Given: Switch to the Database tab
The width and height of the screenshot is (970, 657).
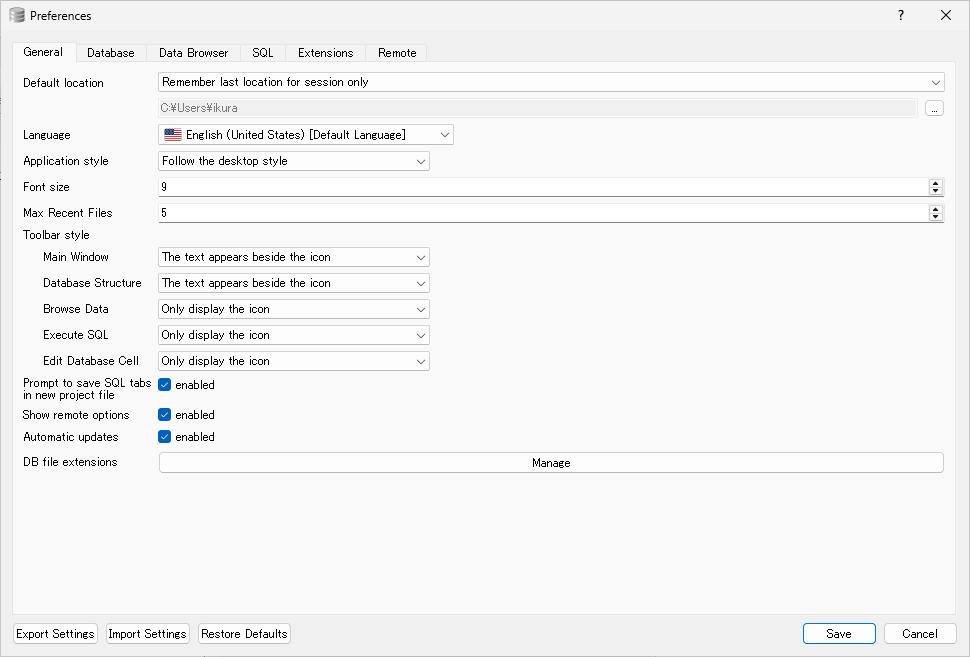Looking at the screenshot, I should click(110, 53).
